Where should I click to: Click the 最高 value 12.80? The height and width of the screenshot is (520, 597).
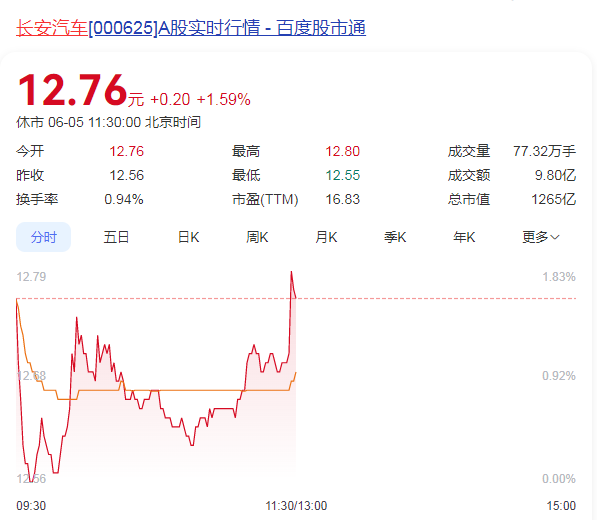(x=342, y=151)
